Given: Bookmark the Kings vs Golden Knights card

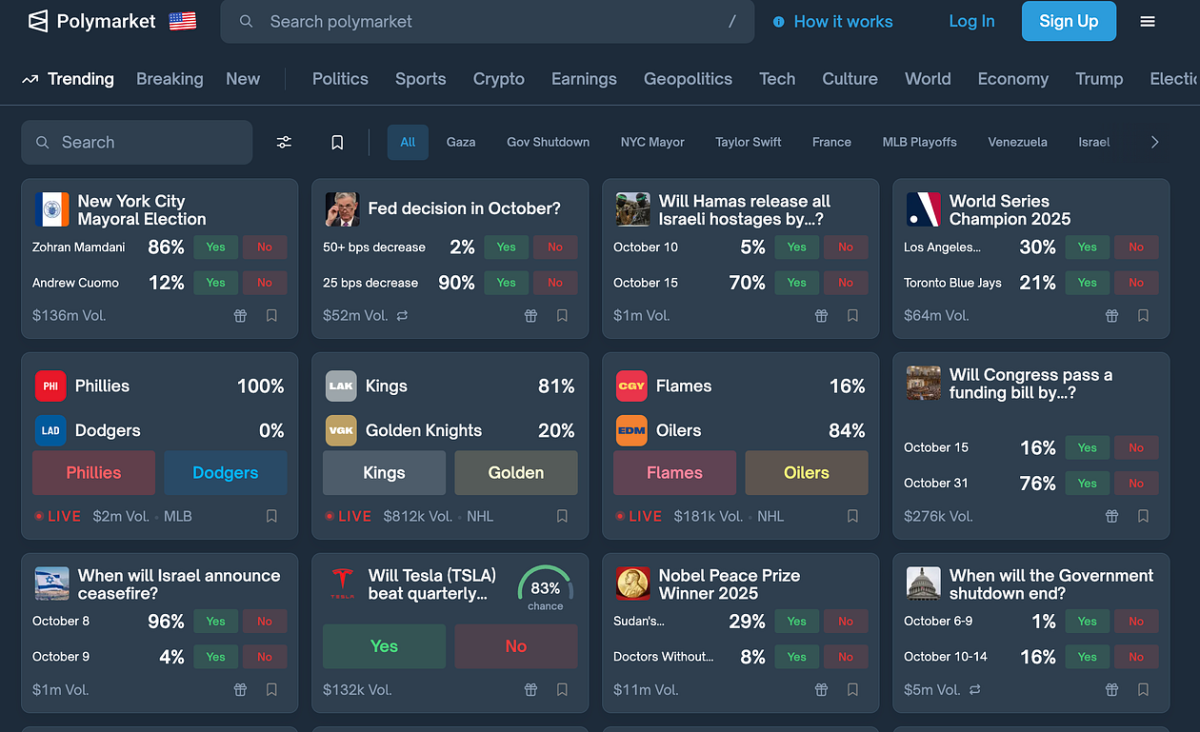Looking at the screenshot, I should (562, 516).
